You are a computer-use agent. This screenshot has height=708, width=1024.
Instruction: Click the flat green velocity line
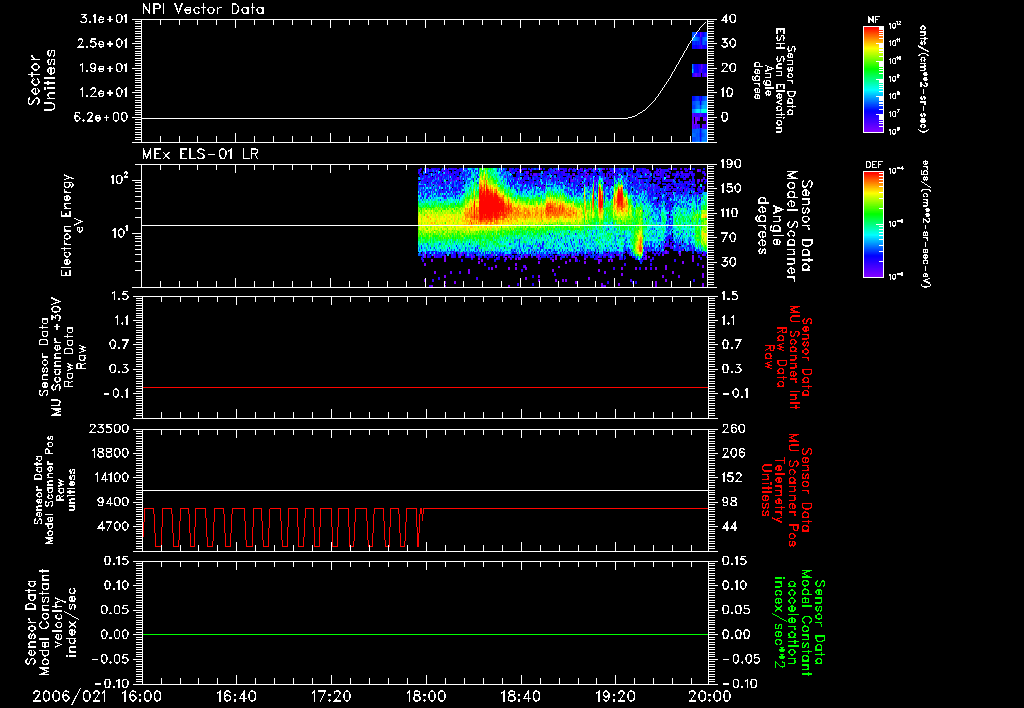pos(424,634)
